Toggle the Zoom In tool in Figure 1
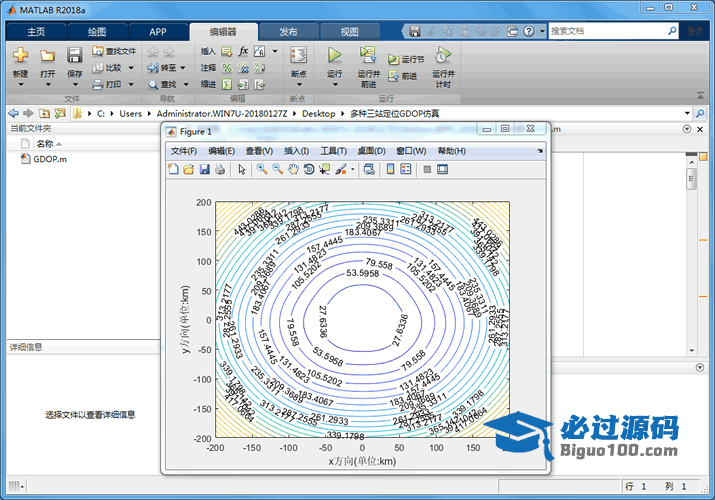The image size is (715, 500). coord(262,170)
